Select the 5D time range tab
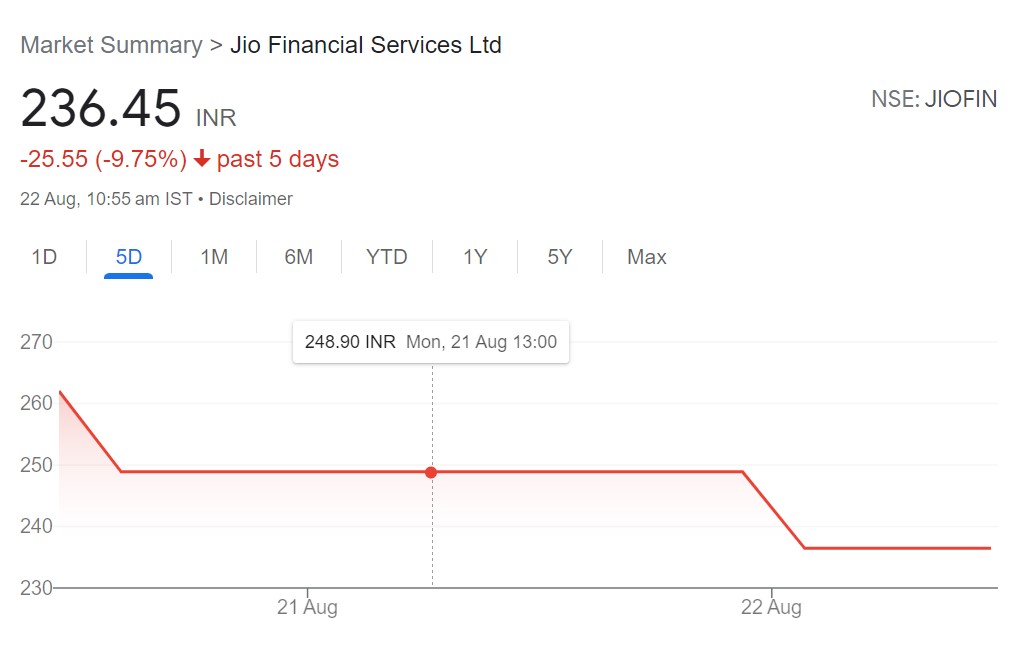The height and width of the screenshot is (646, 1036). click(x=129, y=257)
